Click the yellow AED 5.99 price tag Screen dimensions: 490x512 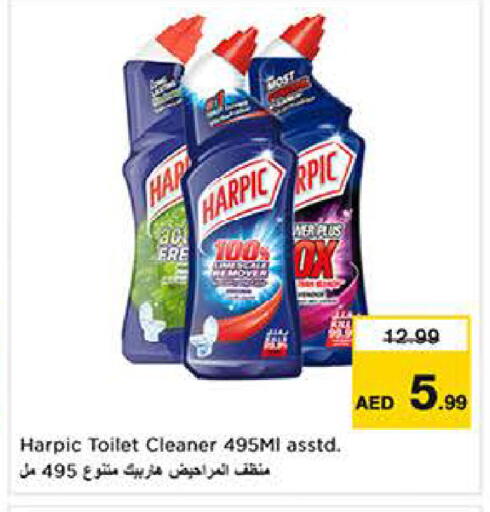point(412,372)
